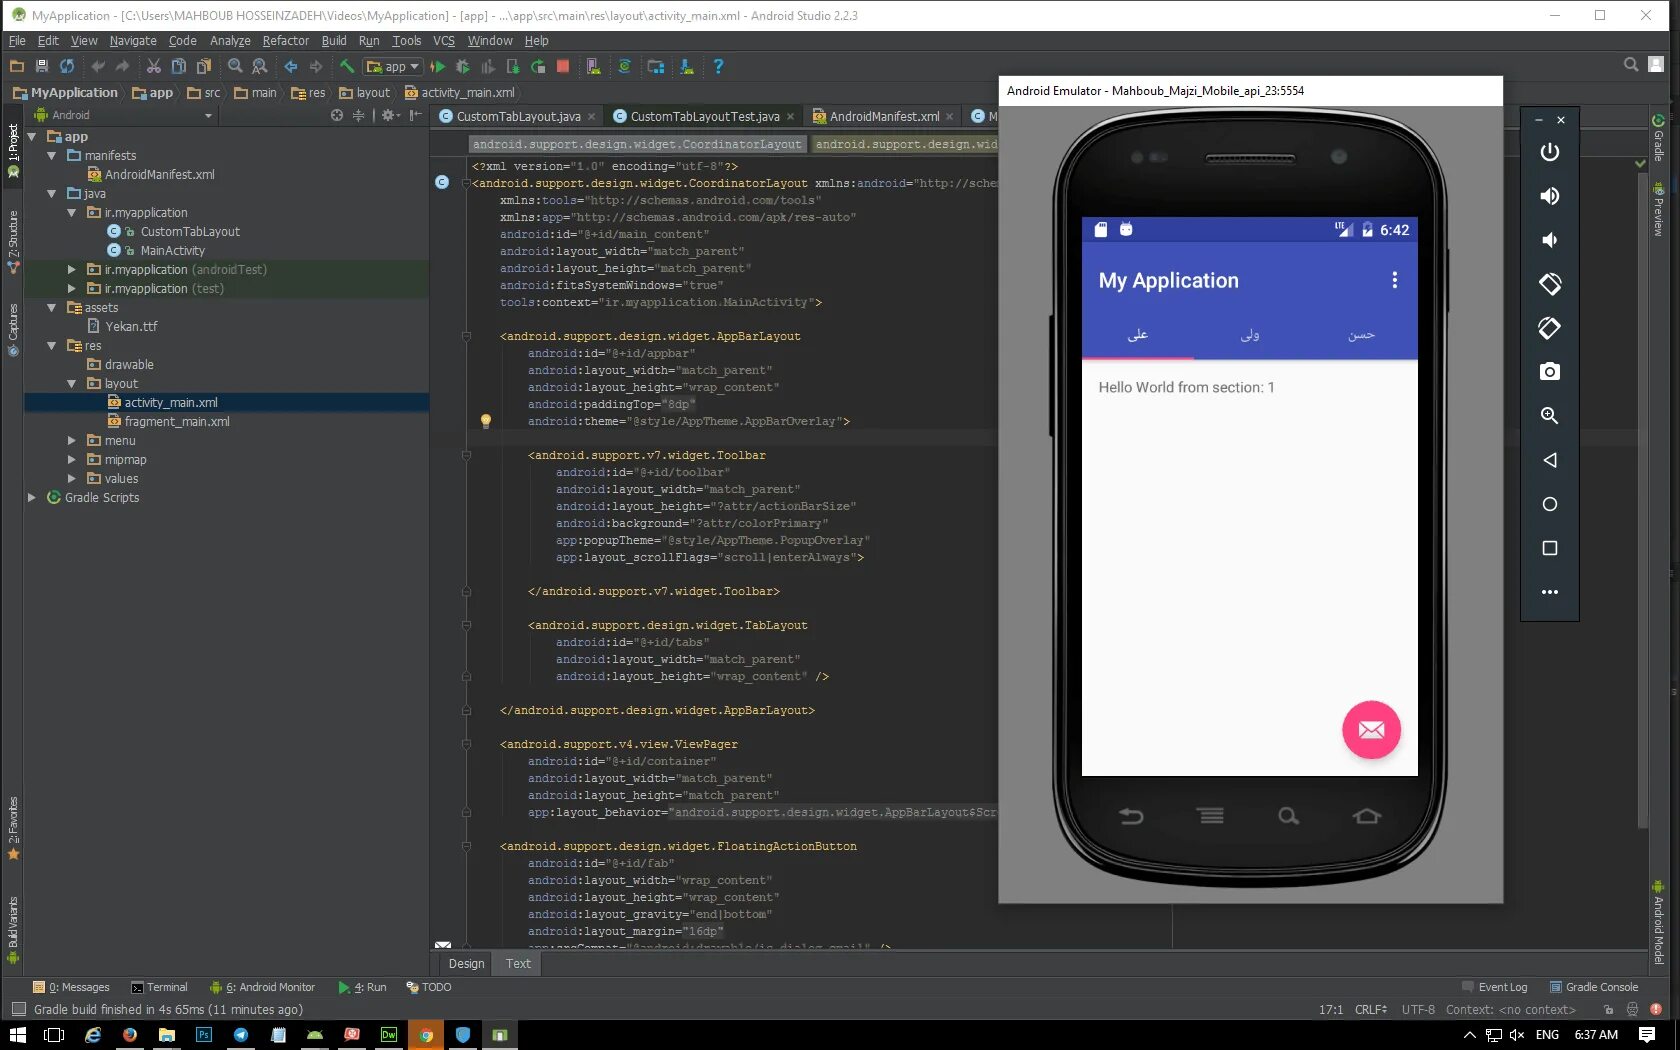
Task: Open the Gradle Console panel
Action: [1594, 987]
